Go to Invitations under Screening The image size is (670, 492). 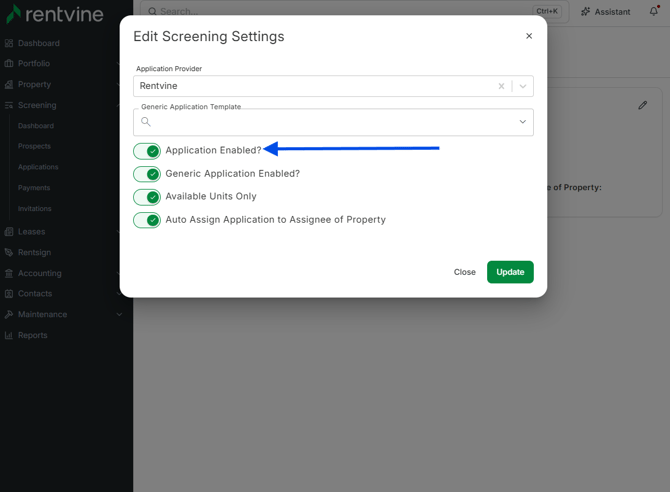35,209
